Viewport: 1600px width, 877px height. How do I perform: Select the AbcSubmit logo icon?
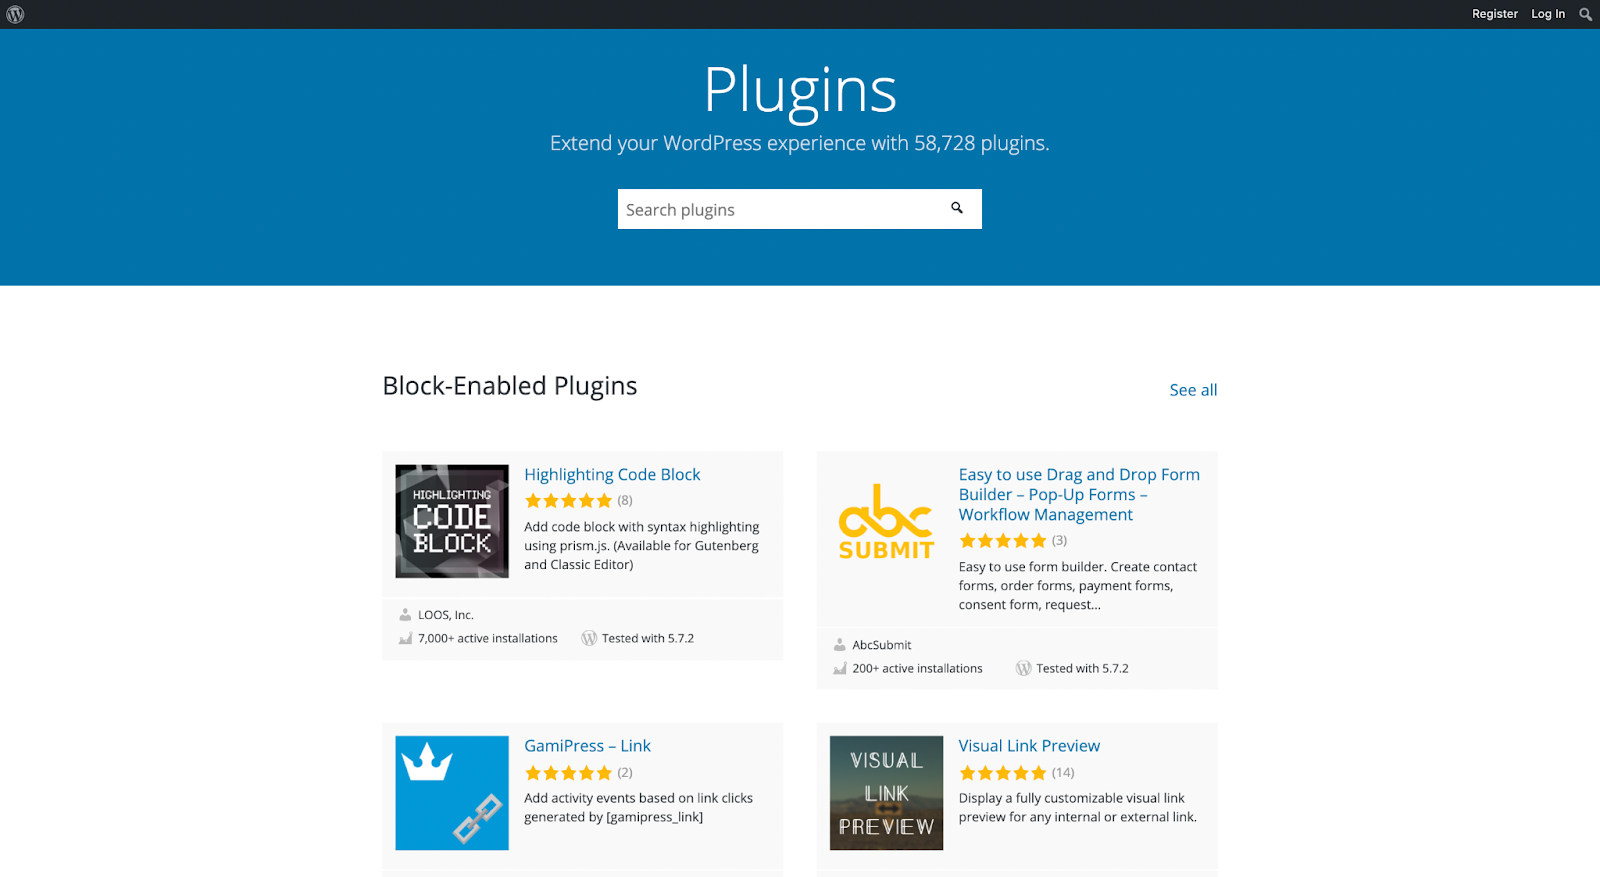(x=884, y=520)
